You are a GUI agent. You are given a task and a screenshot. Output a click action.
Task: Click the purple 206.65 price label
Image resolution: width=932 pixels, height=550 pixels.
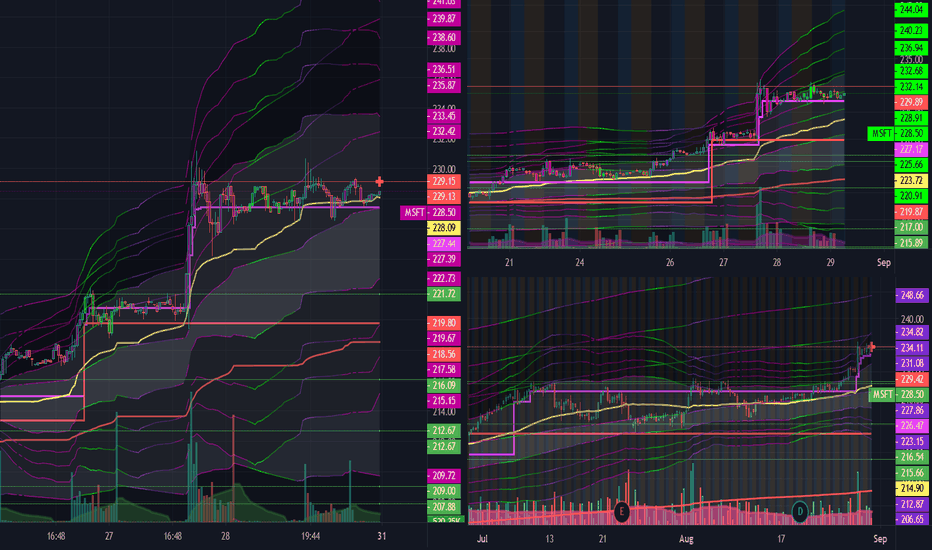tap(912, 519)
